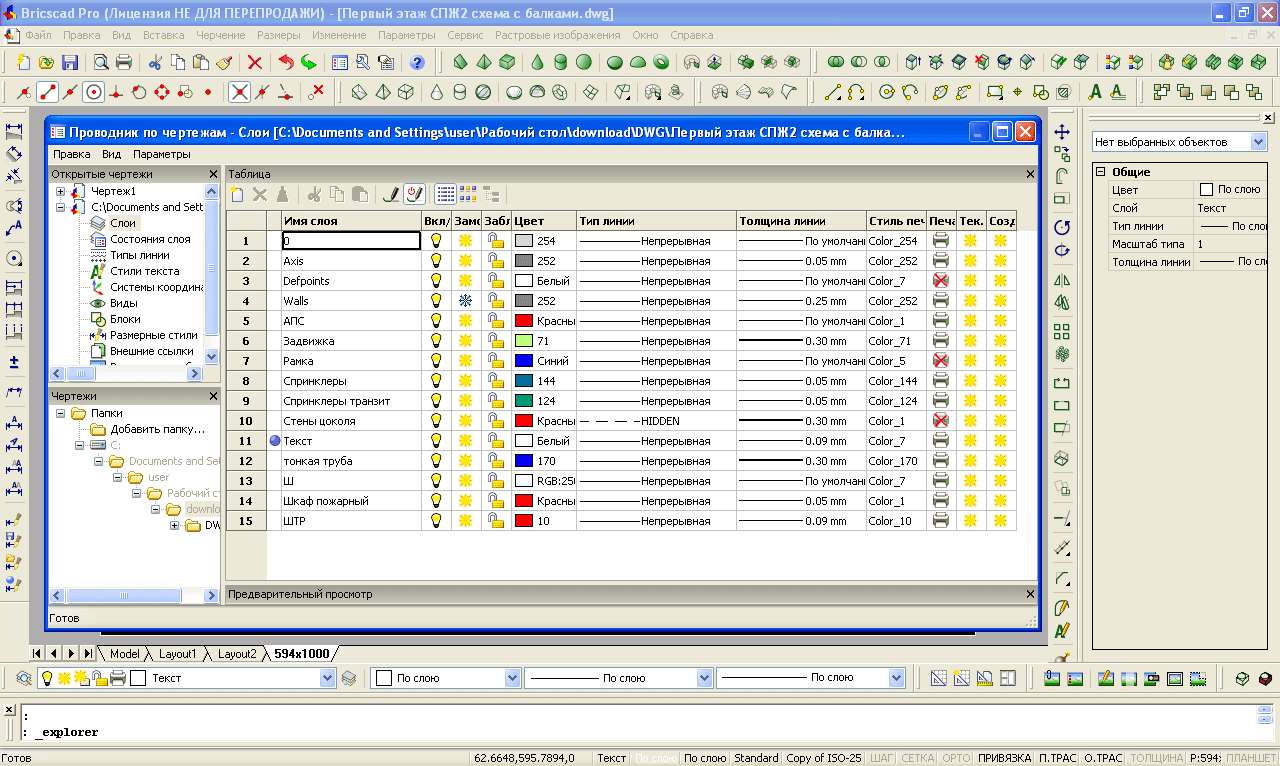Open the Параметры menu in the explorer window
1280x766 pixels.
[x=161, y=154]
